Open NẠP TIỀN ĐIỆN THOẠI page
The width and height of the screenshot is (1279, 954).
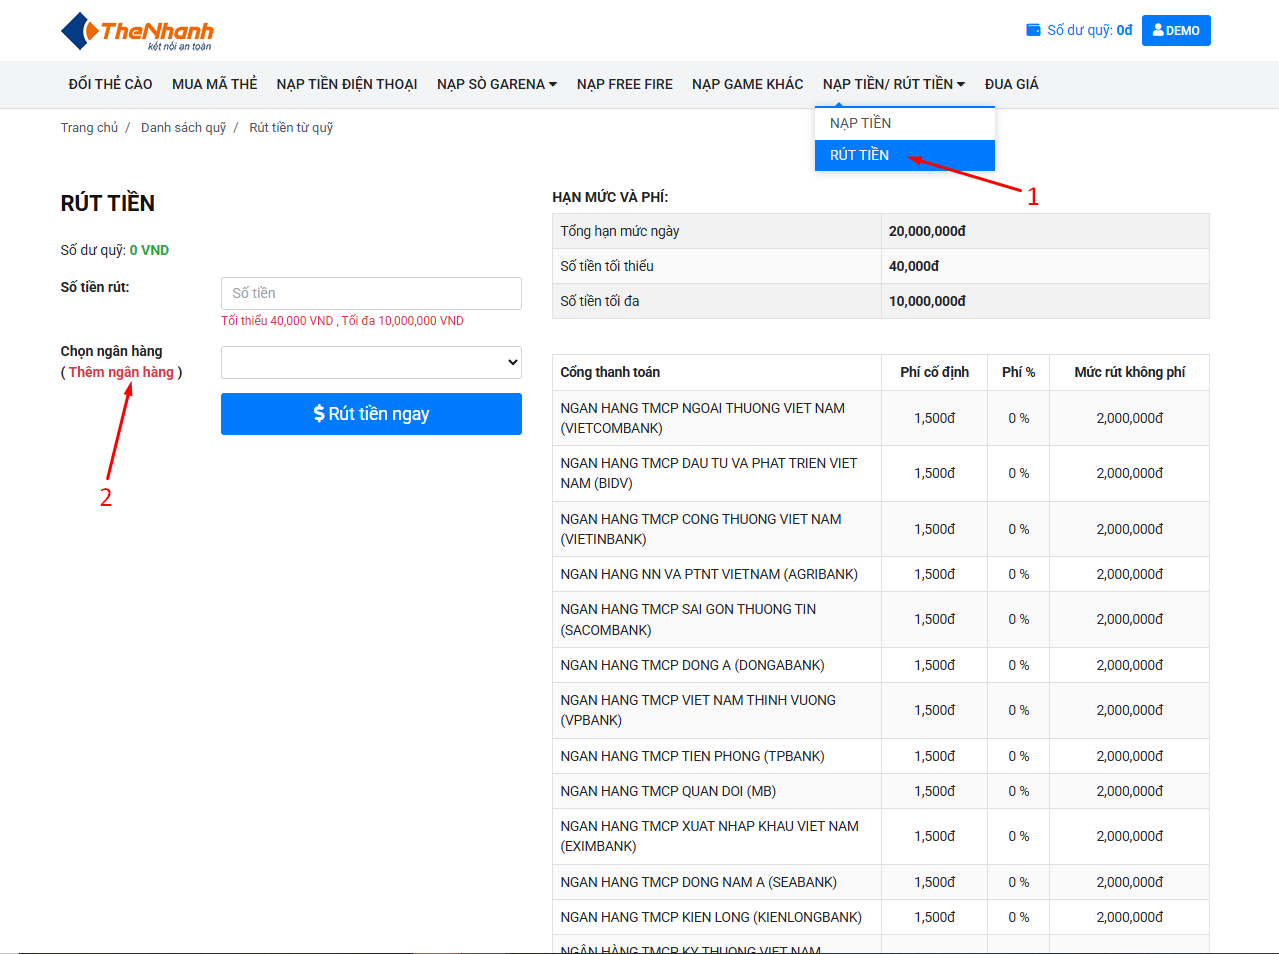347,84
